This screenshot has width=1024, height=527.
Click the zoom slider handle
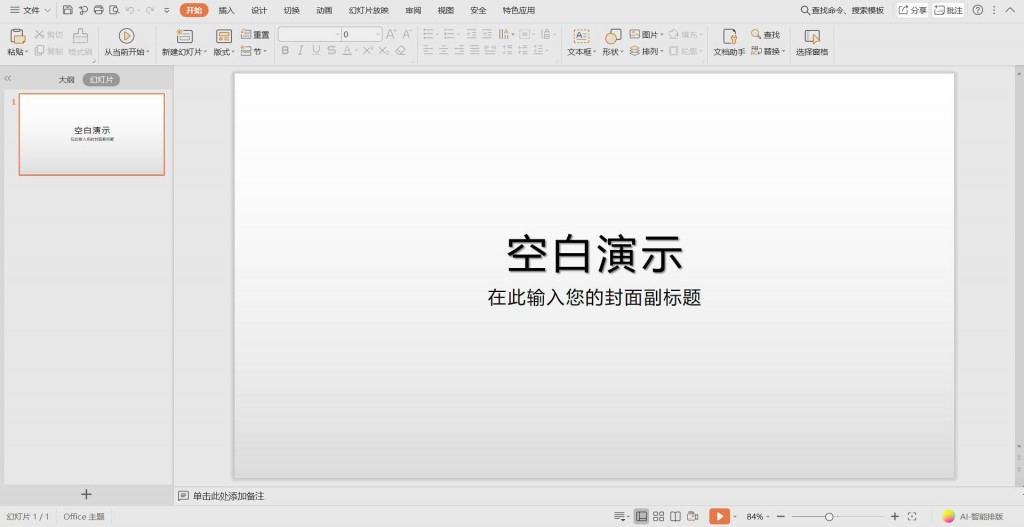(x=829, y=517)
